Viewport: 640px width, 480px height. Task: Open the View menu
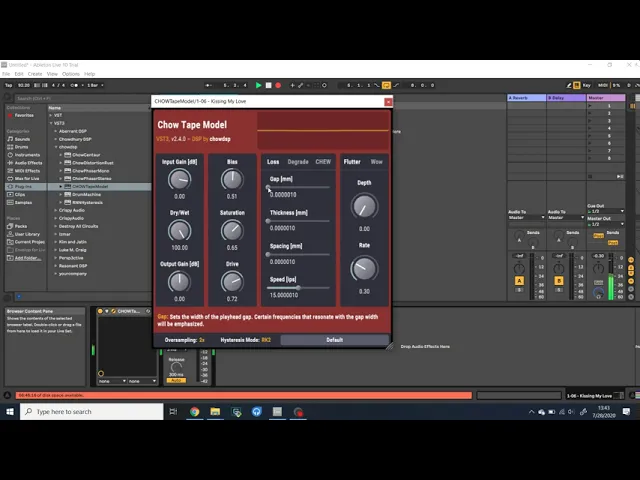click(52, 74)
